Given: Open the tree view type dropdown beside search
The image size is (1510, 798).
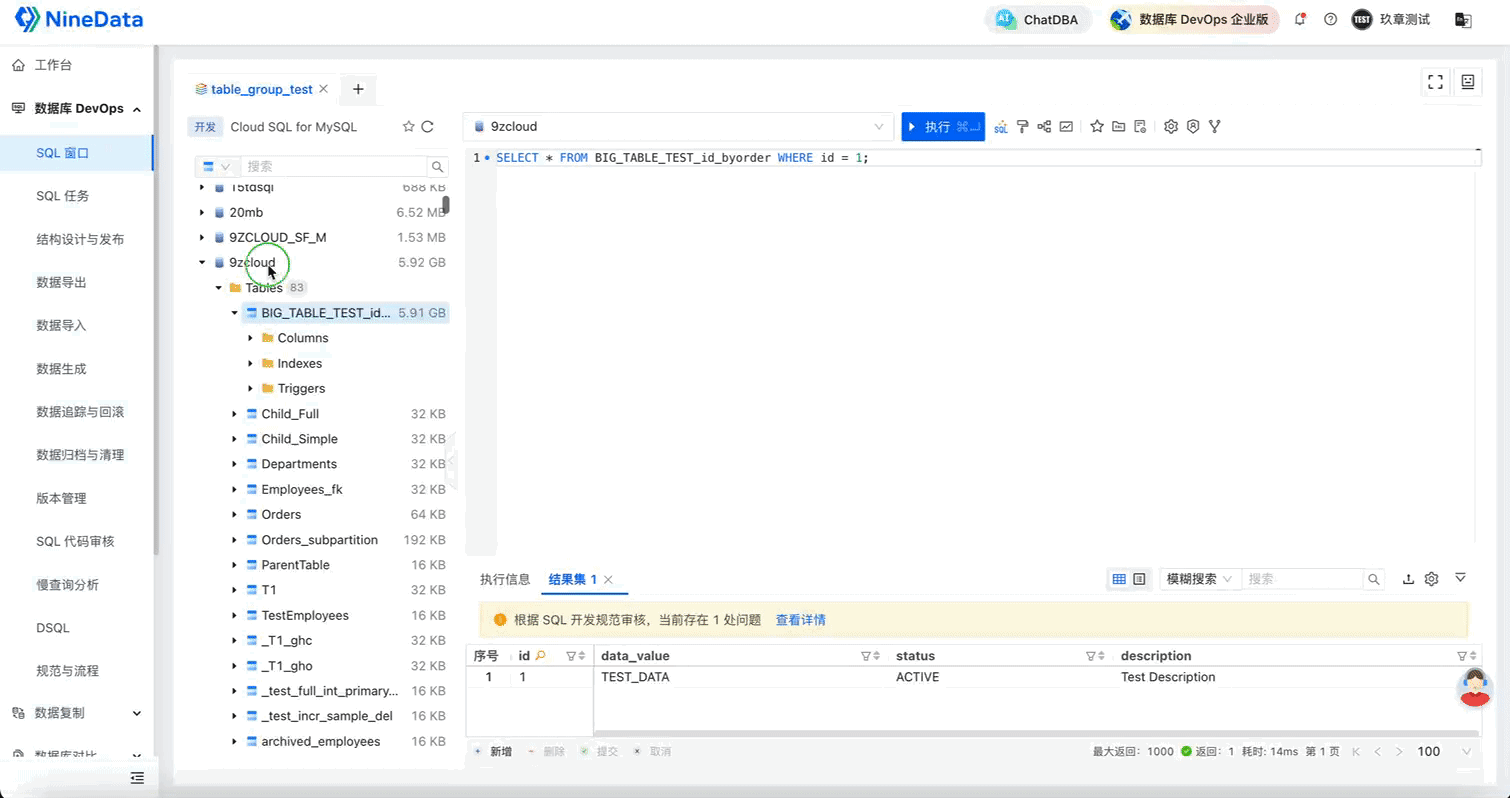Looking at the screenshot, I should coord(216,167).
